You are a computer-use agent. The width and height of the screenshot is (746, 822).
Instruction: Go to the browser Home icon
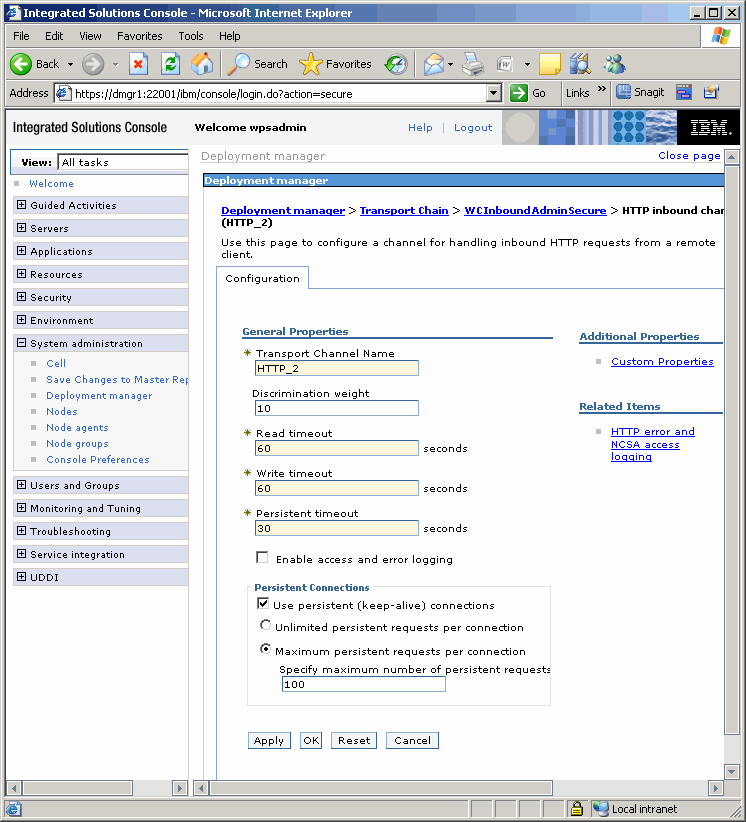coord(202,64)
